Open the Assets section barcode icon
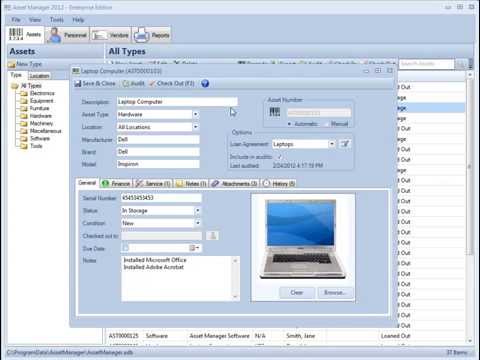 pos(16,34)
